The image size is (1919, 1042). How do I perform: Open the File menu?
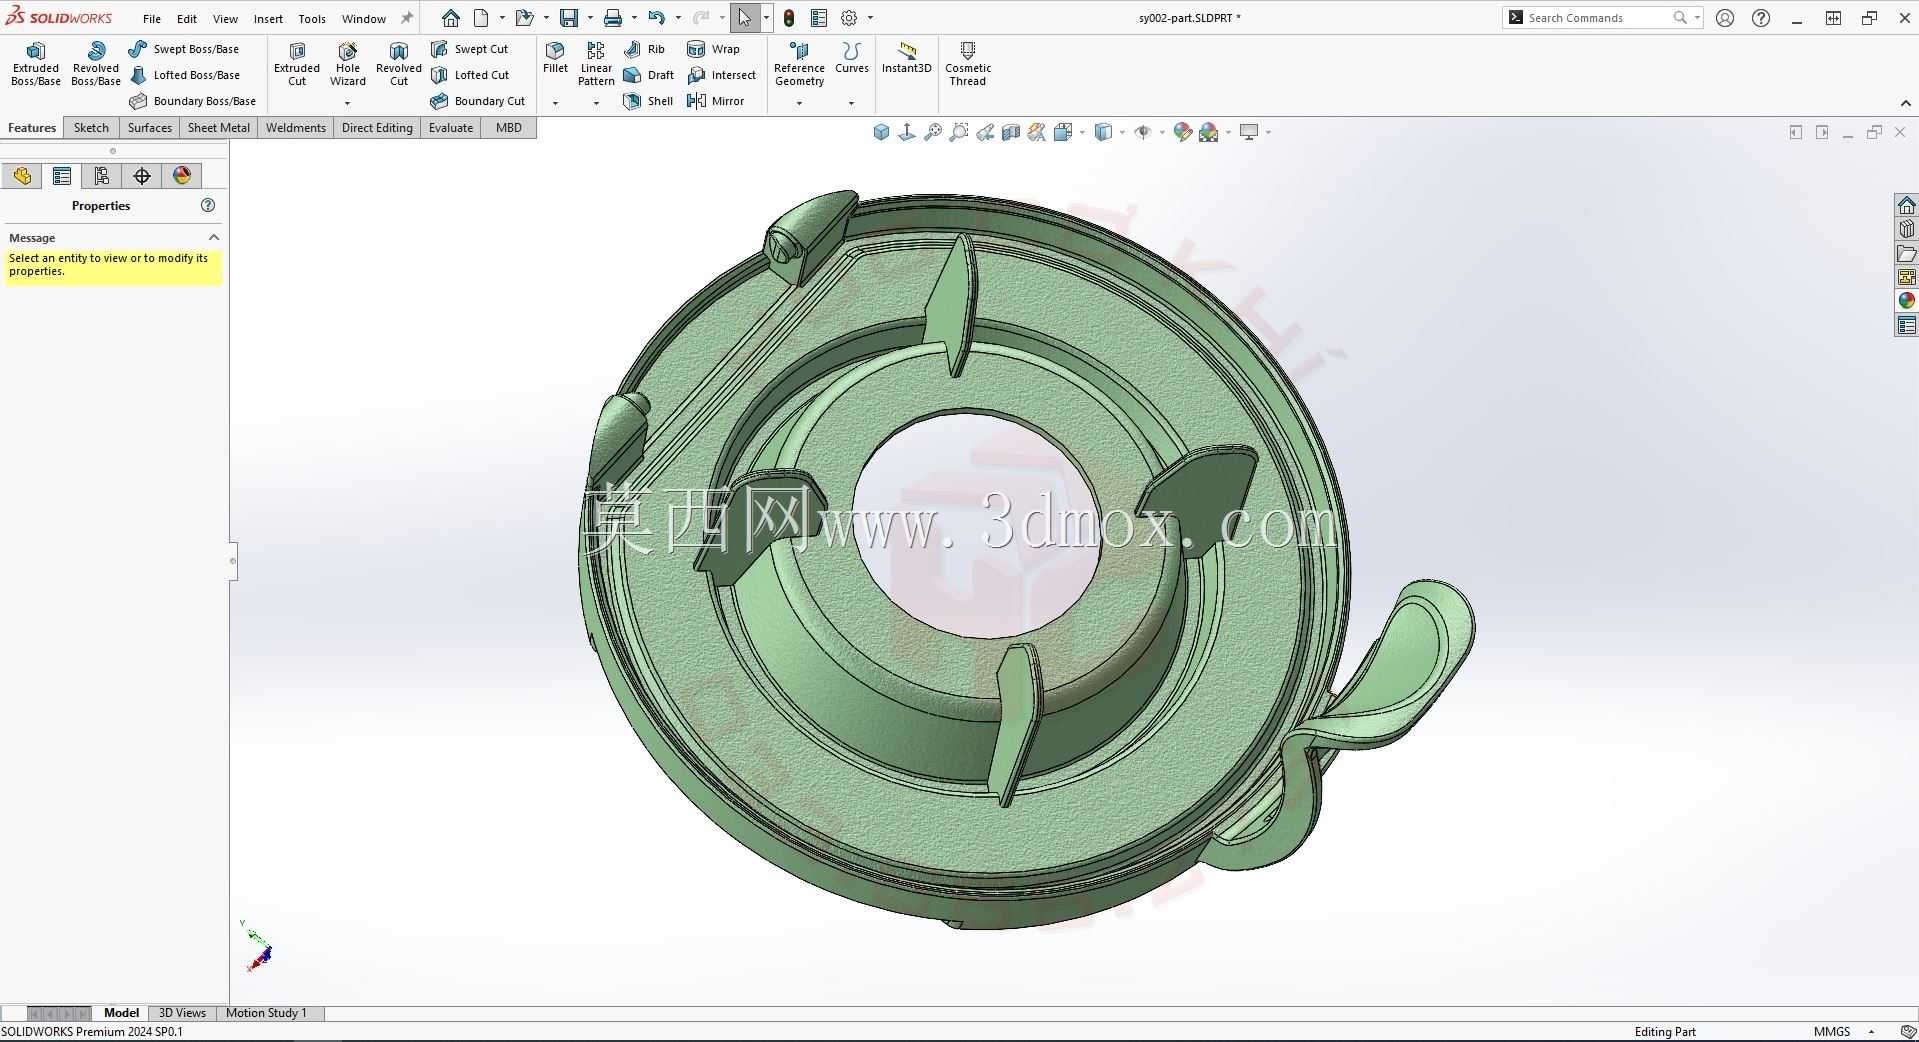click(x=152, y=19)
